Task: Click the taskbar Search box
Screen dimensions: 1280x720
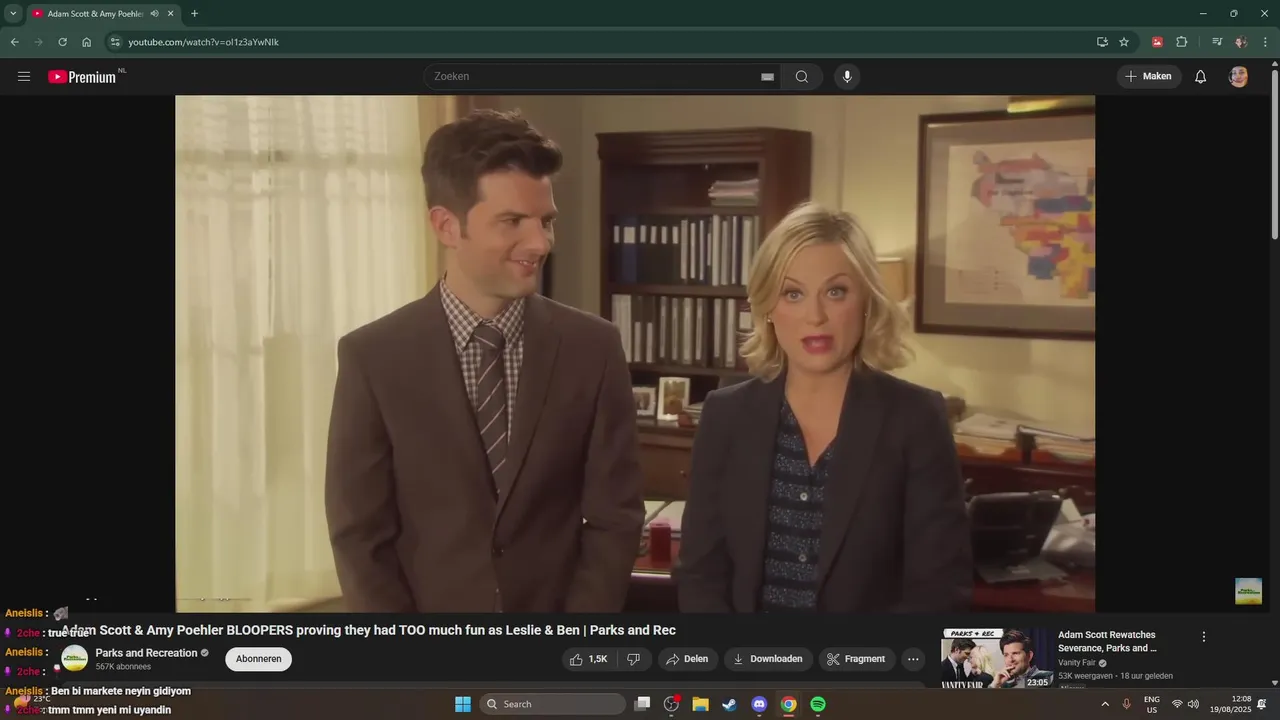Action: [x=552, y=704]
